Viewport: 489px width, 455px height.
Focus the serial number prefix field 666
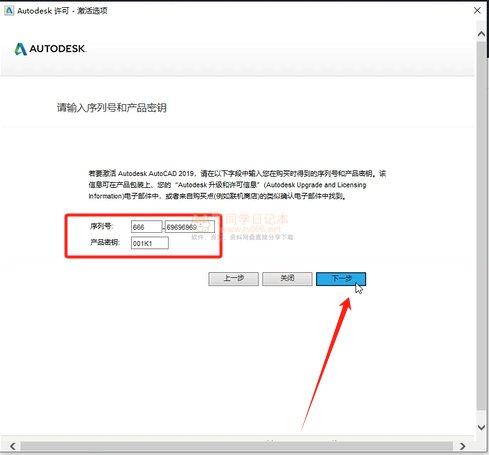(146, 227)
